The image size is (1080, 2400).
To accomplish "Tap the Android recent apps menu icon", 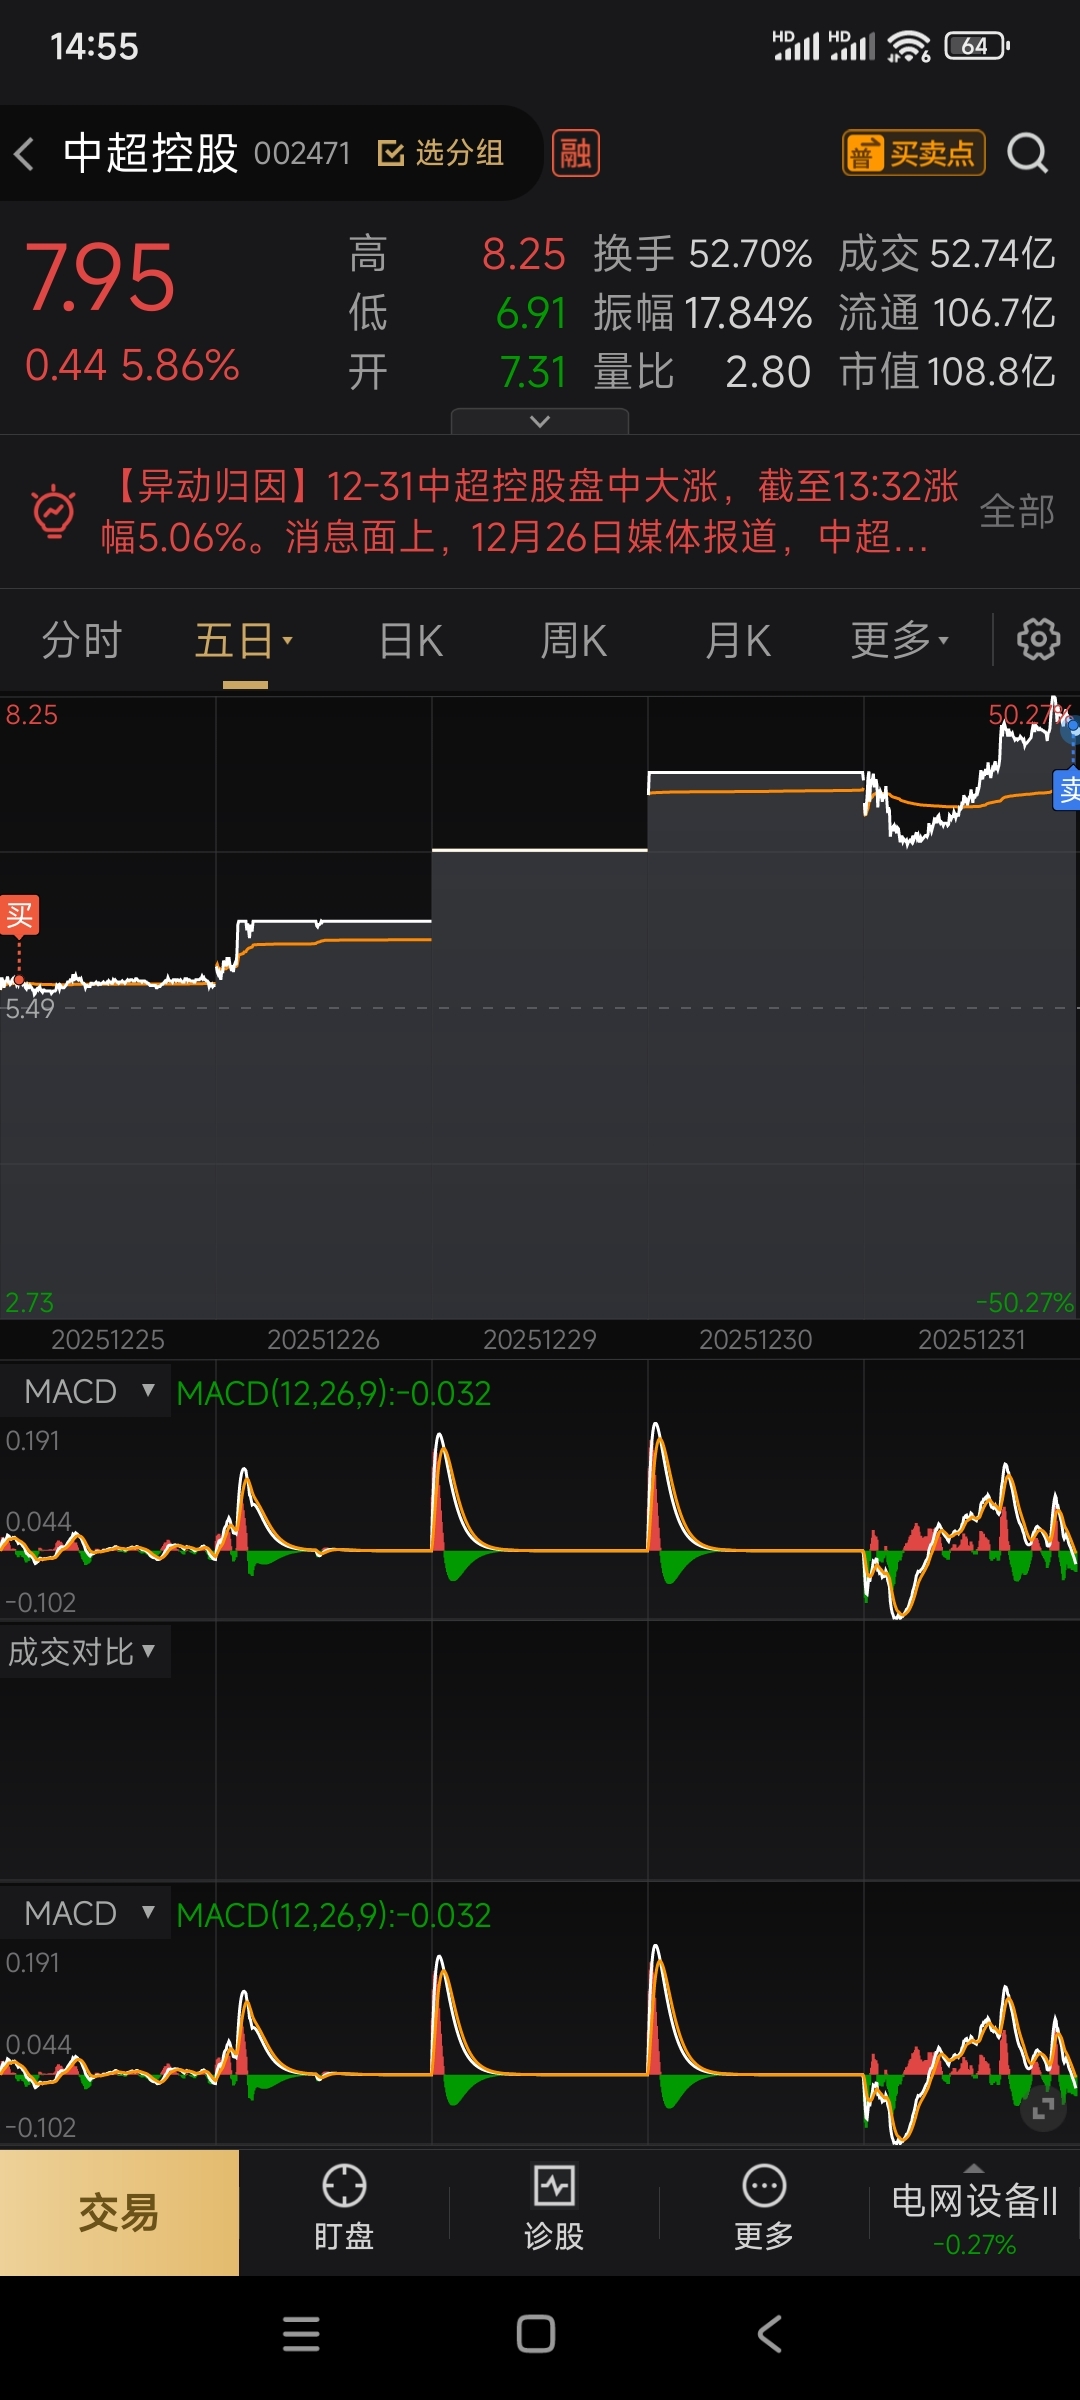I will tap(301, 2334).
